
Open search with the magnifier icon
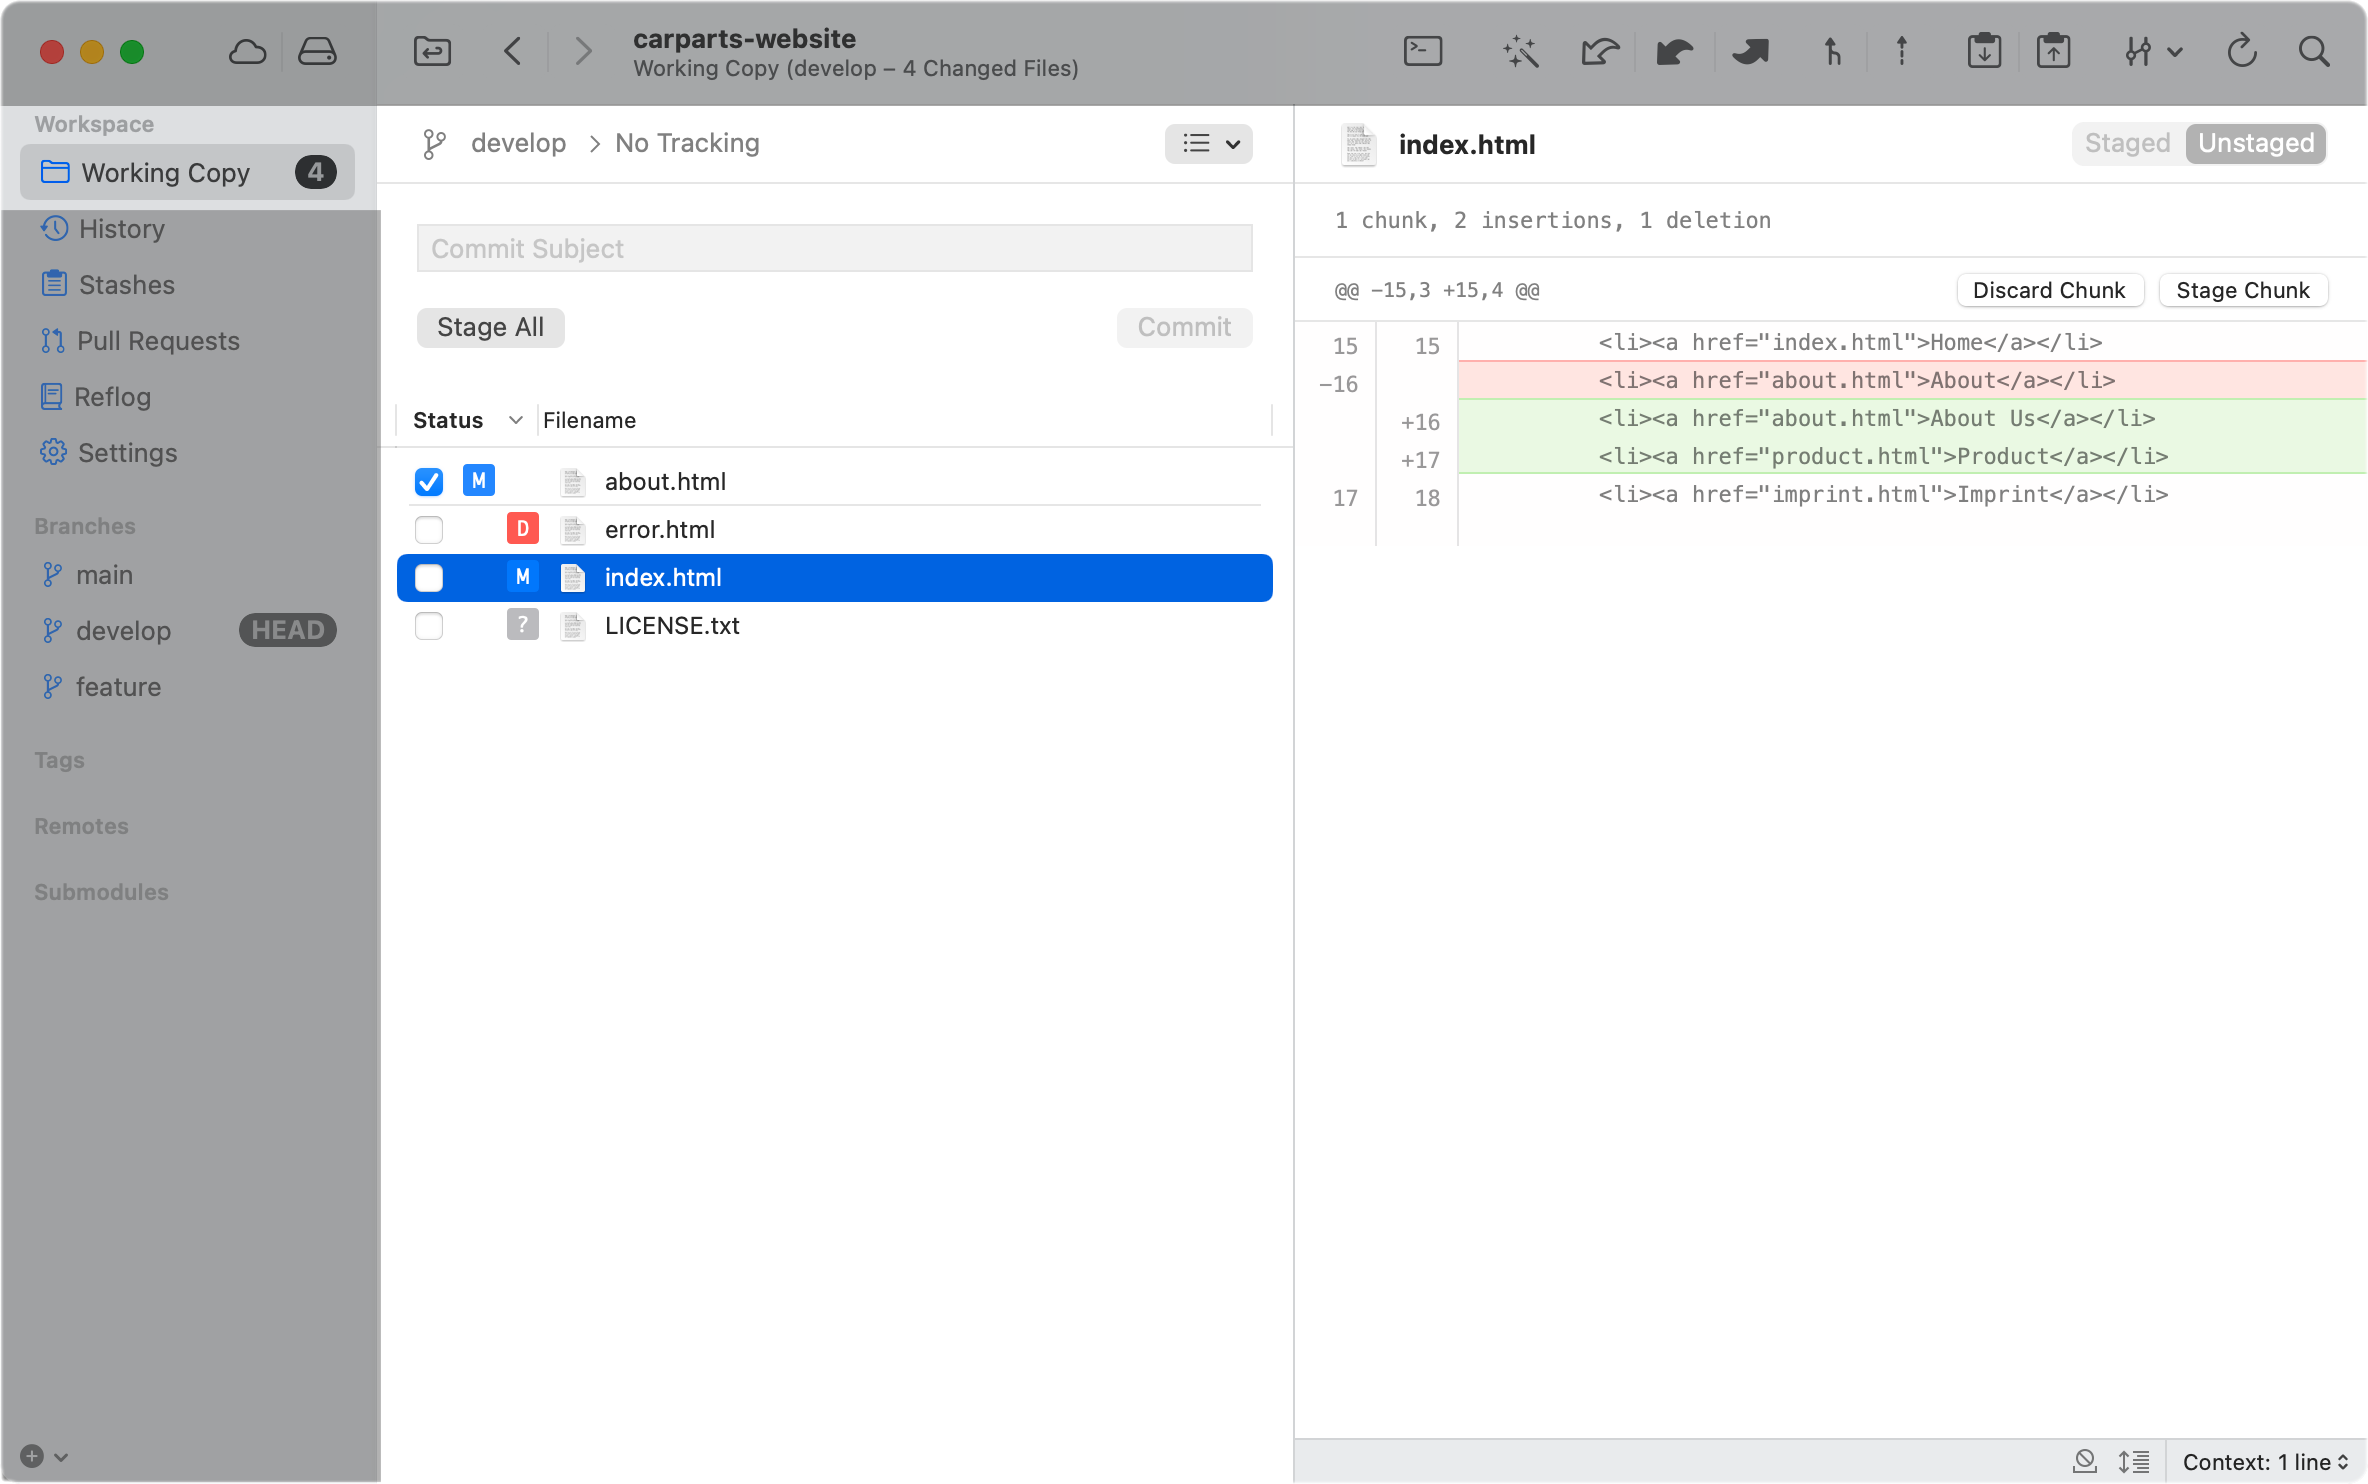click(2313, 51)
